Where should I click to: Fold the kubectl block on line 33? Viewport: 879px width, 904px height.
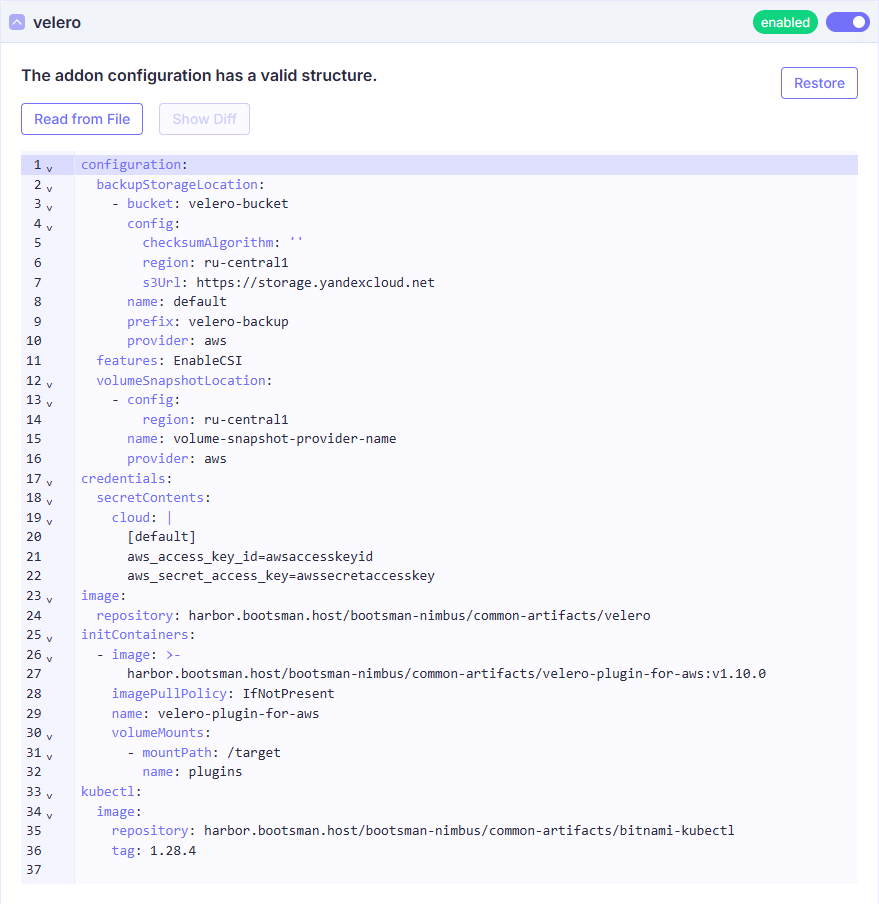pyautogui.click(x=49, y=794)
